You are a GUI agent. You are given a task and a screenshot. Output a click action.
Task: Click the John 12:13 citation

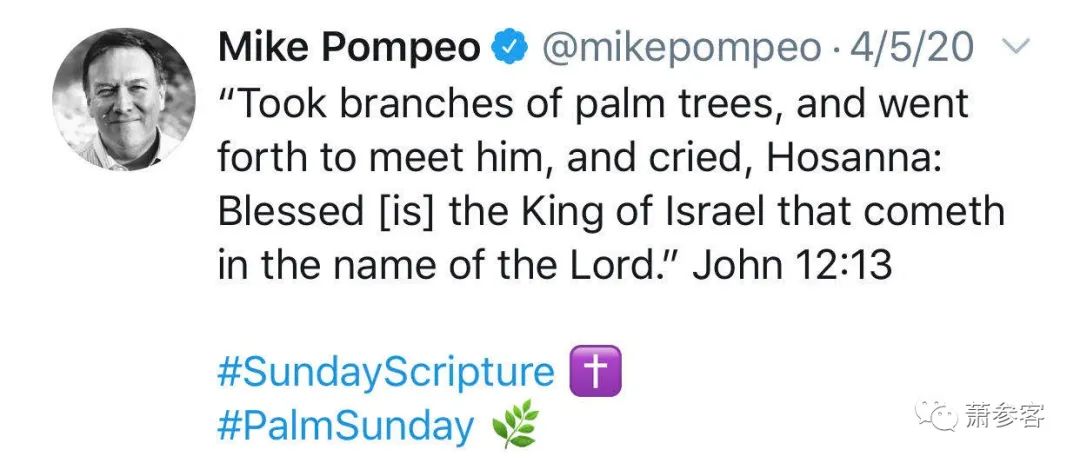(x=793, y=264)
